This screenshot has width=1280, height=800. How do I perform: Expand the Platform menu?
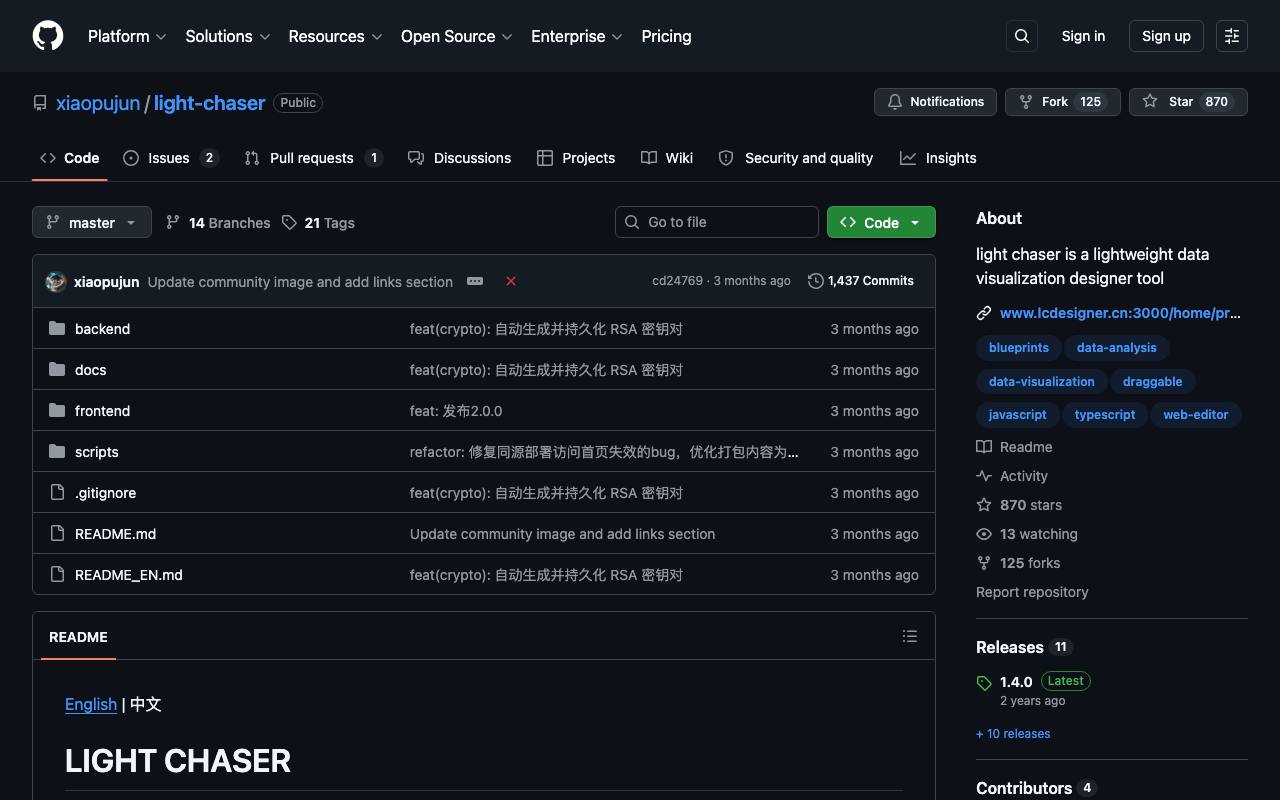click(x=127, y=36)
